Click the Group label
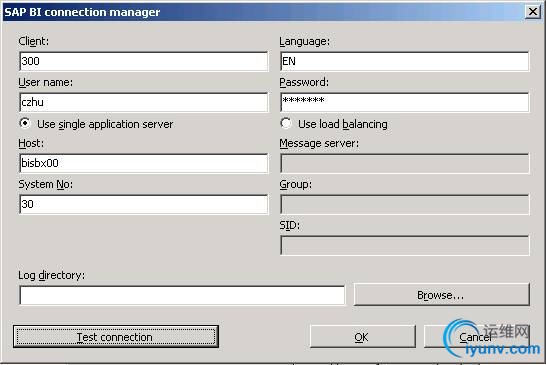 (296, 184)
